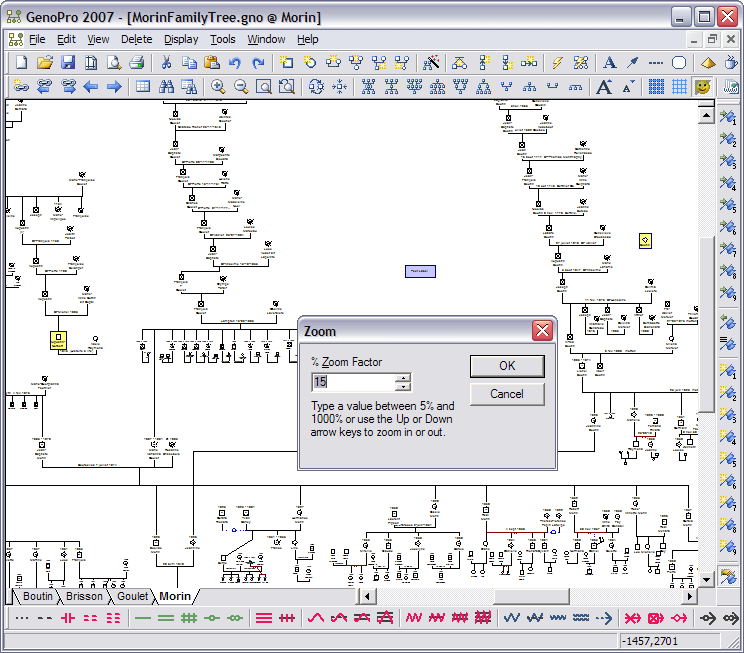Click the horizontal scrollbar thumb
This screenshot has height=653, width=744.
click(531, 596)
